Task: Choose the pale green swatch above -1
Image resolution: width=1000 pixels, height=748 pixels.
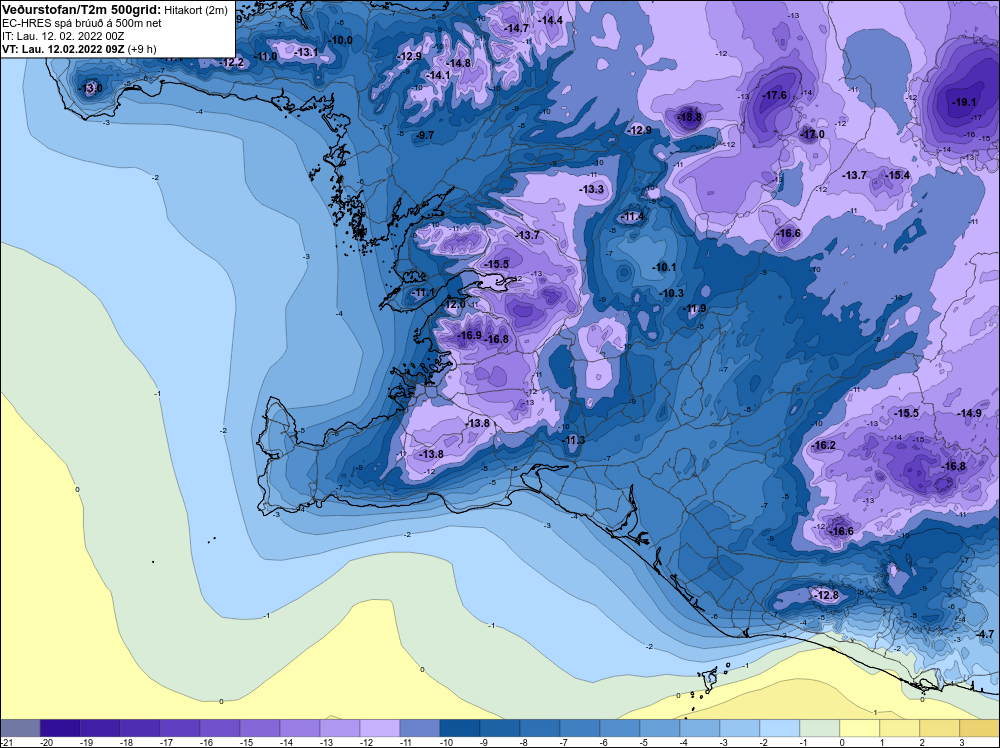Action: pyautogui.click(x=820, y=728)
